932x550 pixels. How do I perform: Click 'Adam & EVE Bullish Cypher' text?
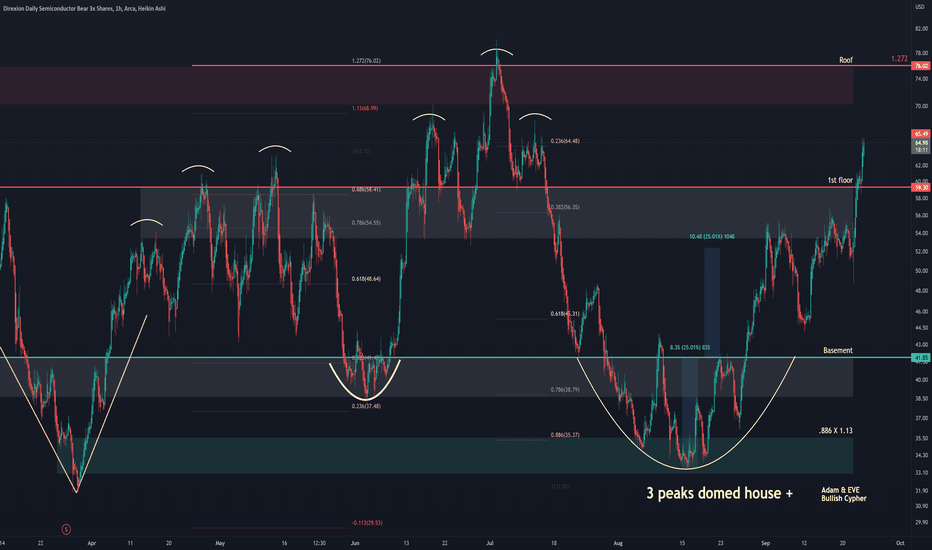pos(843,494)
